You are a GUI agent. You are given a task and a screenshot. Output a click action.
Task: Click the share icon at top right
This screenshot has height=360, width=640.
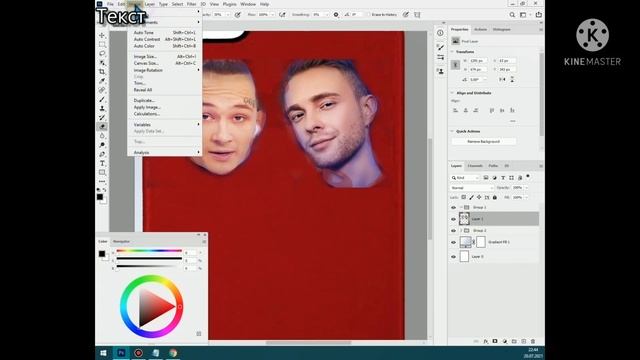[x=539, y=15]
